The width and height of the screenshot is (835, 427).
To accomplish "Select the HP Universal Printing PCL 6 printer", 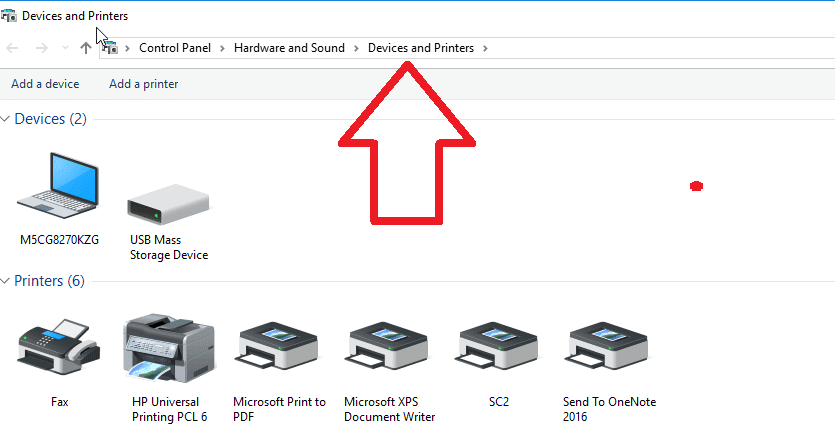I will pos(169,348).
